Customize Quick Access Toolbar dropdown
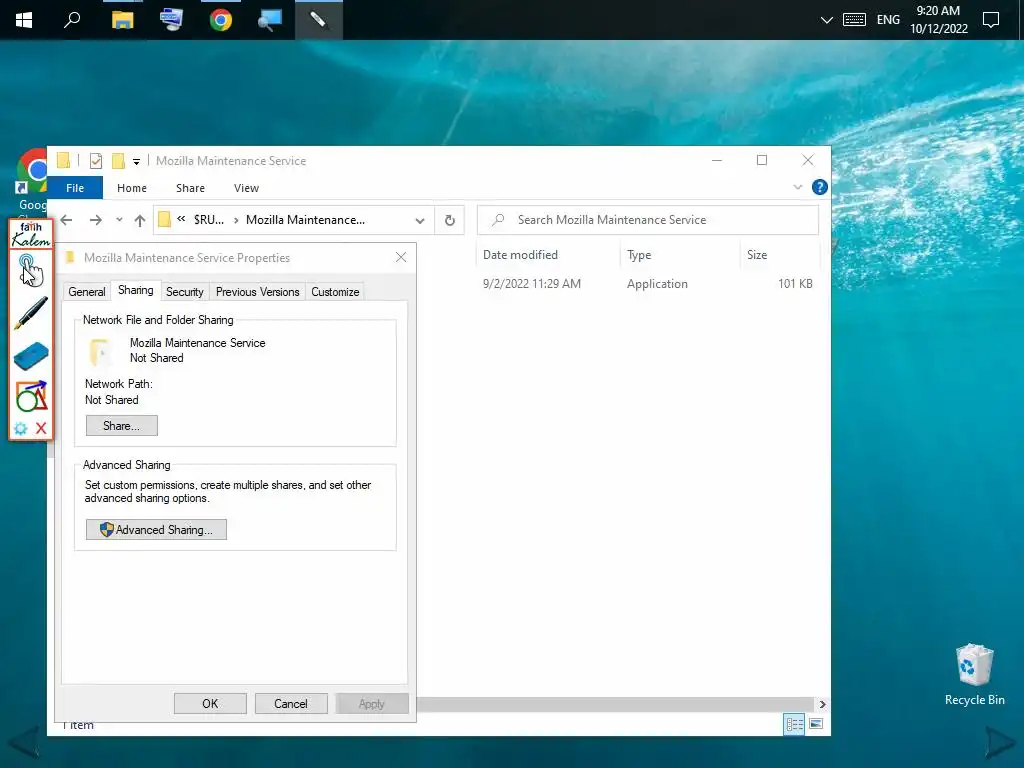Screen dimensions: 1024x768 tap(136, 161)
